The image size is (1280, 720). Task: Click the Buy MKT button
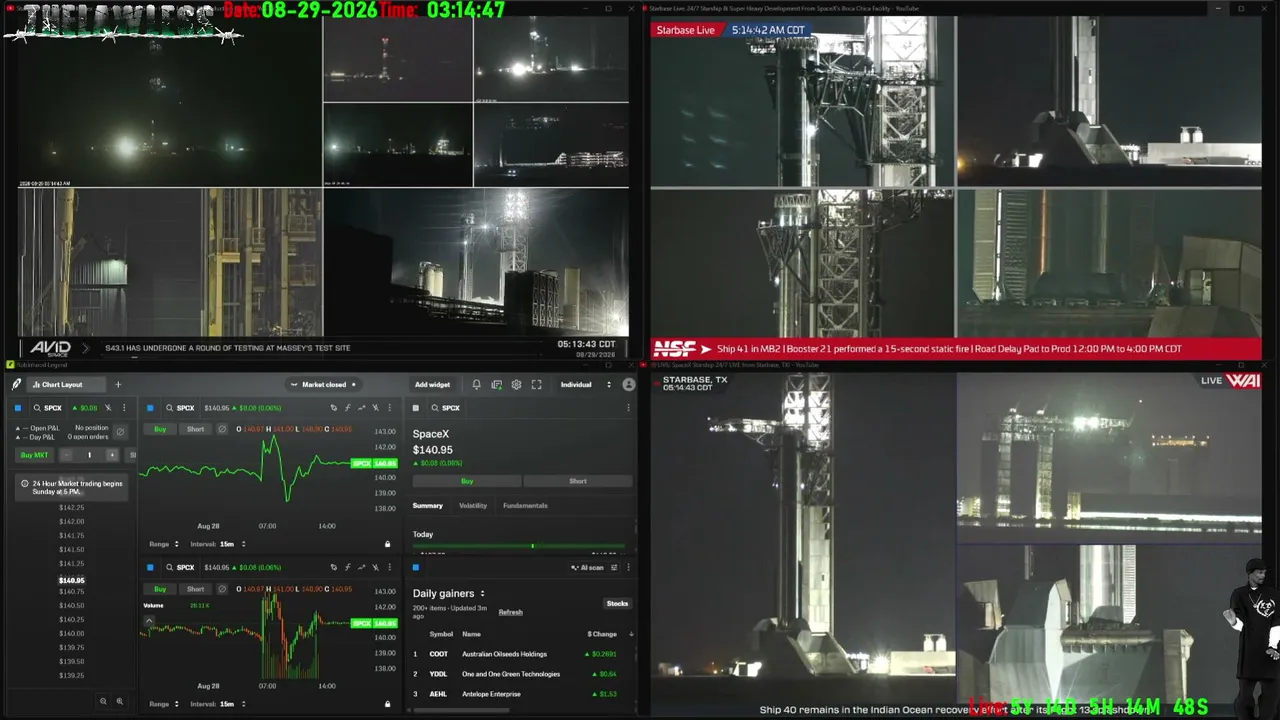point(34,455)
